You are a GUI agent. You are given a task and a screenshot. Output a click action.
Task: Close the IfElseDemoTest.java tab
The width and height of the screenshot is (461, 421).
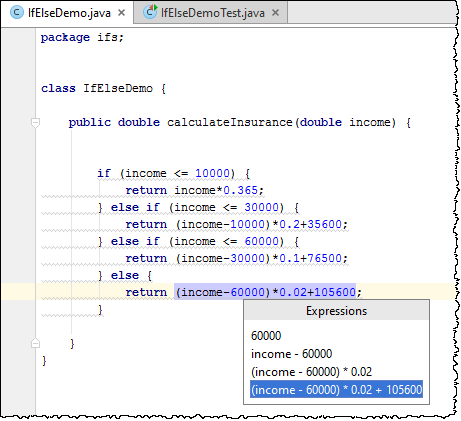275,13
